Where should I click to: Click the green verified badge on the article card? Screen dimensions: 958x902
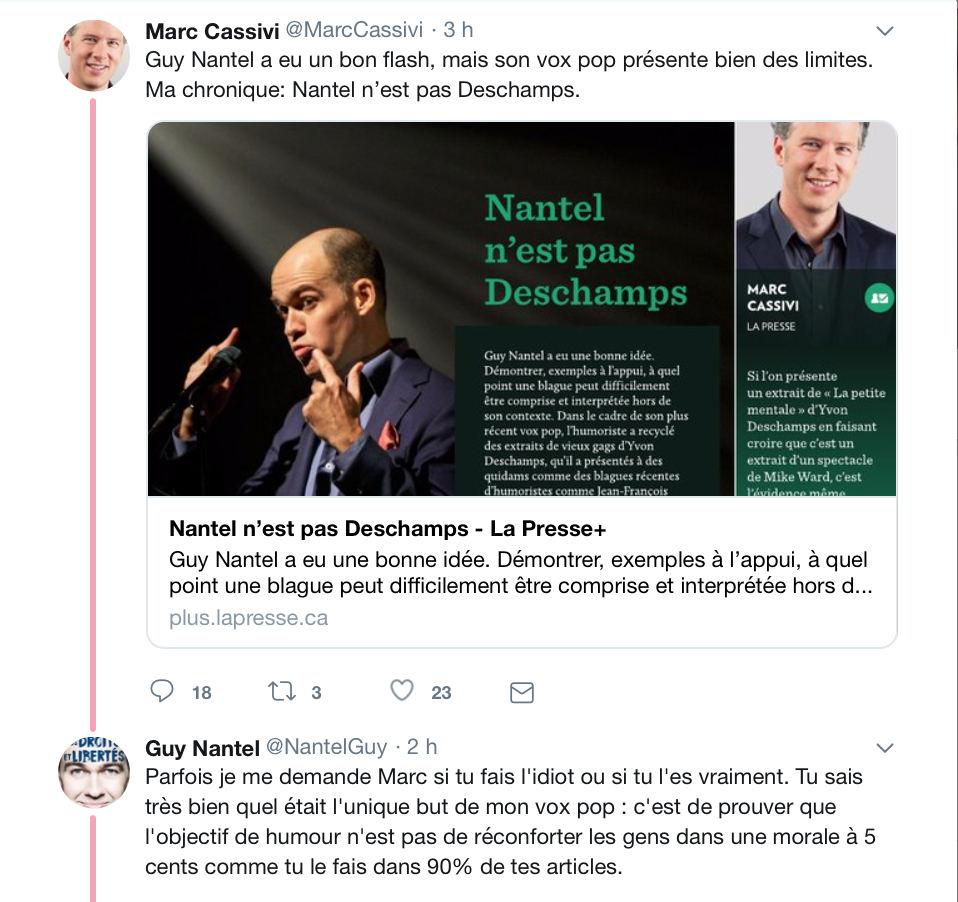(878, 298)
